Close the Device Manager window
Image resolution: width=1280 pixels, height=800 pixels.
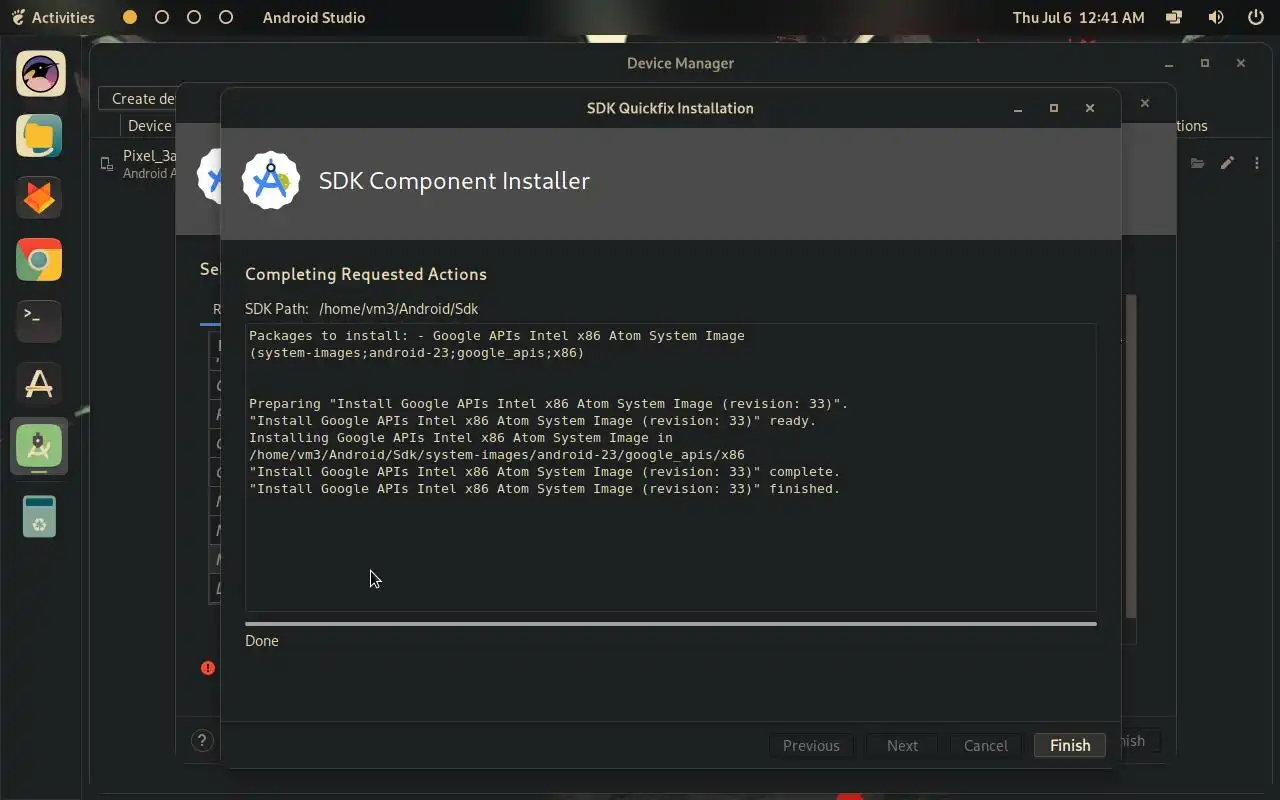tap(1241, 63)
